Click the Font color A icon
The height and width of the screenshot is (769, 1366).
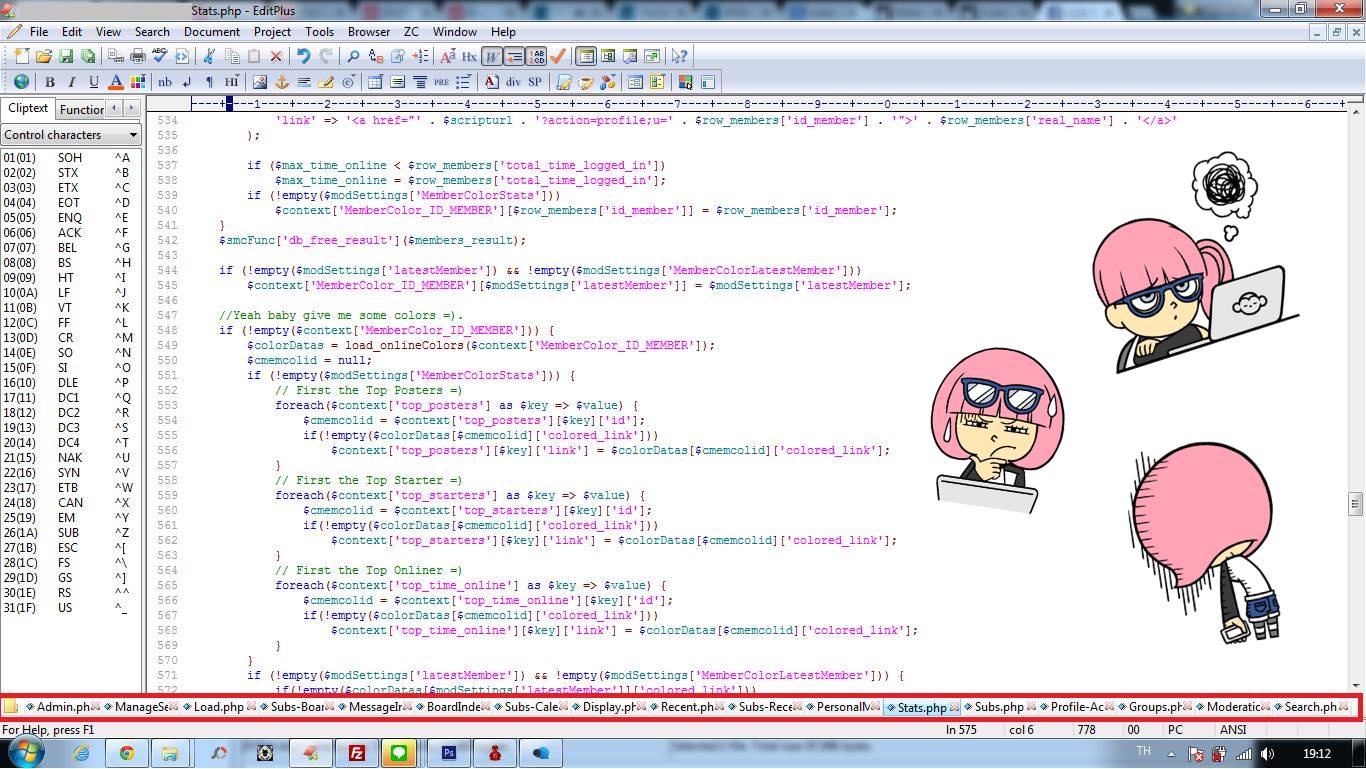(116, 82)
